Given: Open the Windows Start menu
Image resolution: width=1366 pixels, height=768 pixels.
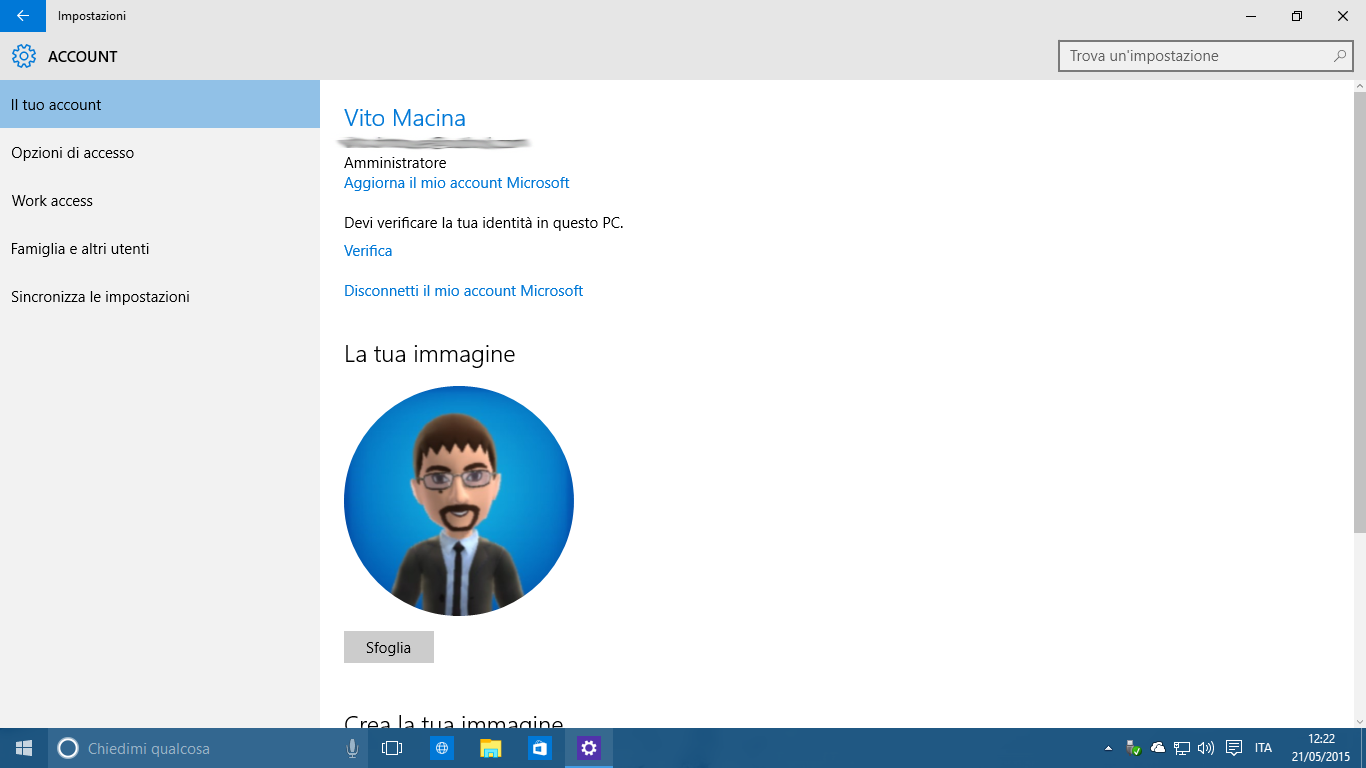Looking at the screenshot, I should pos(24,748).
